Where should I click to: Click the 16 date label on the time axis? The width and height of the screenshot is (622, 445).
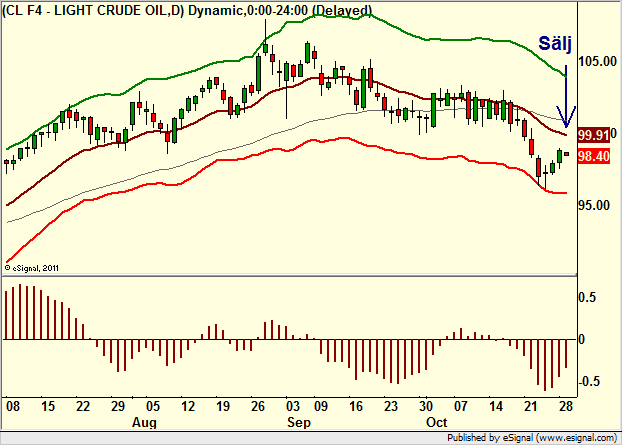(356, 407)
